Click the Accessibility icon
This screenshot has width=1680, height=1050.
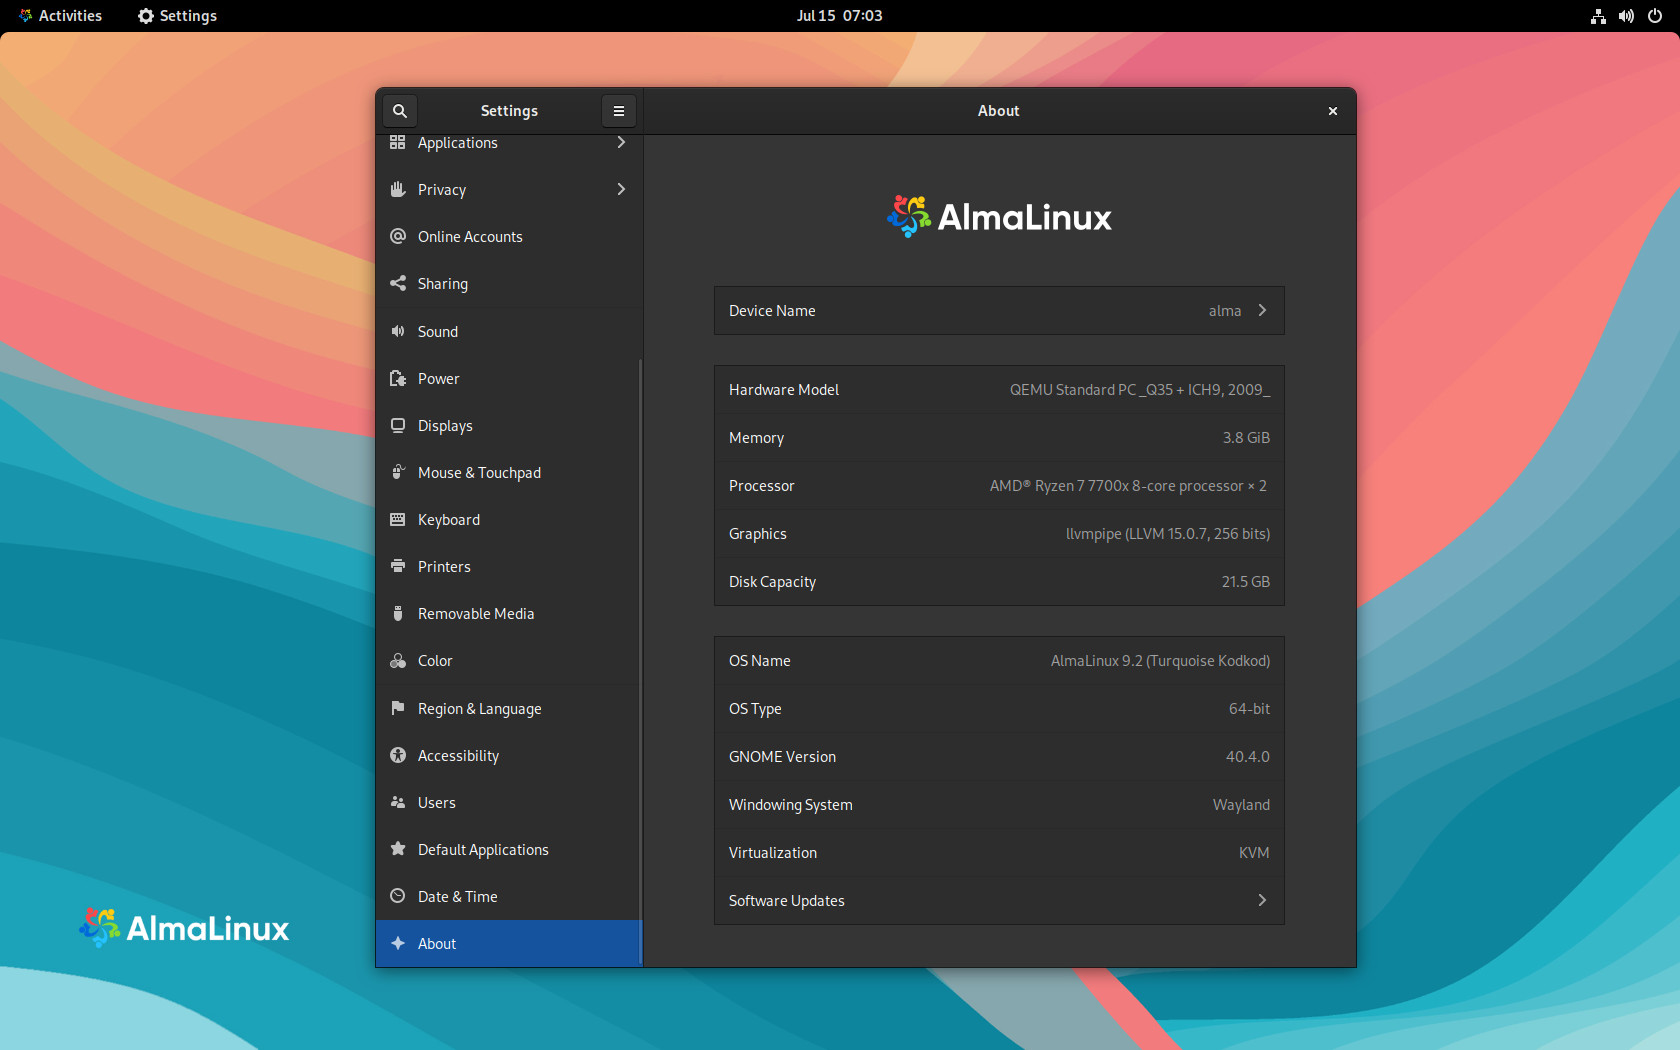(x=398, y=756)
